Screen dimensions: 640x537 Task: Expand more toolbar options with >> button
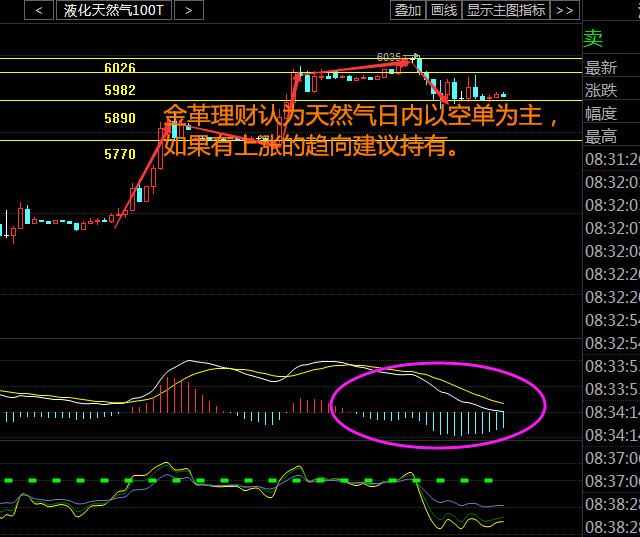click(x=565, y=10)
